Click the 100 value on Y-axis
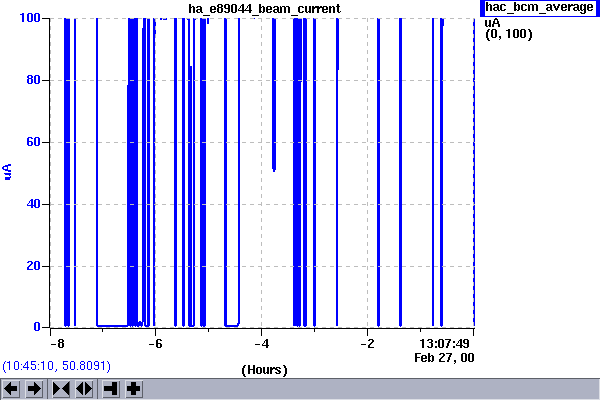This screenshot has width=600, height=400. coord(29,18)
